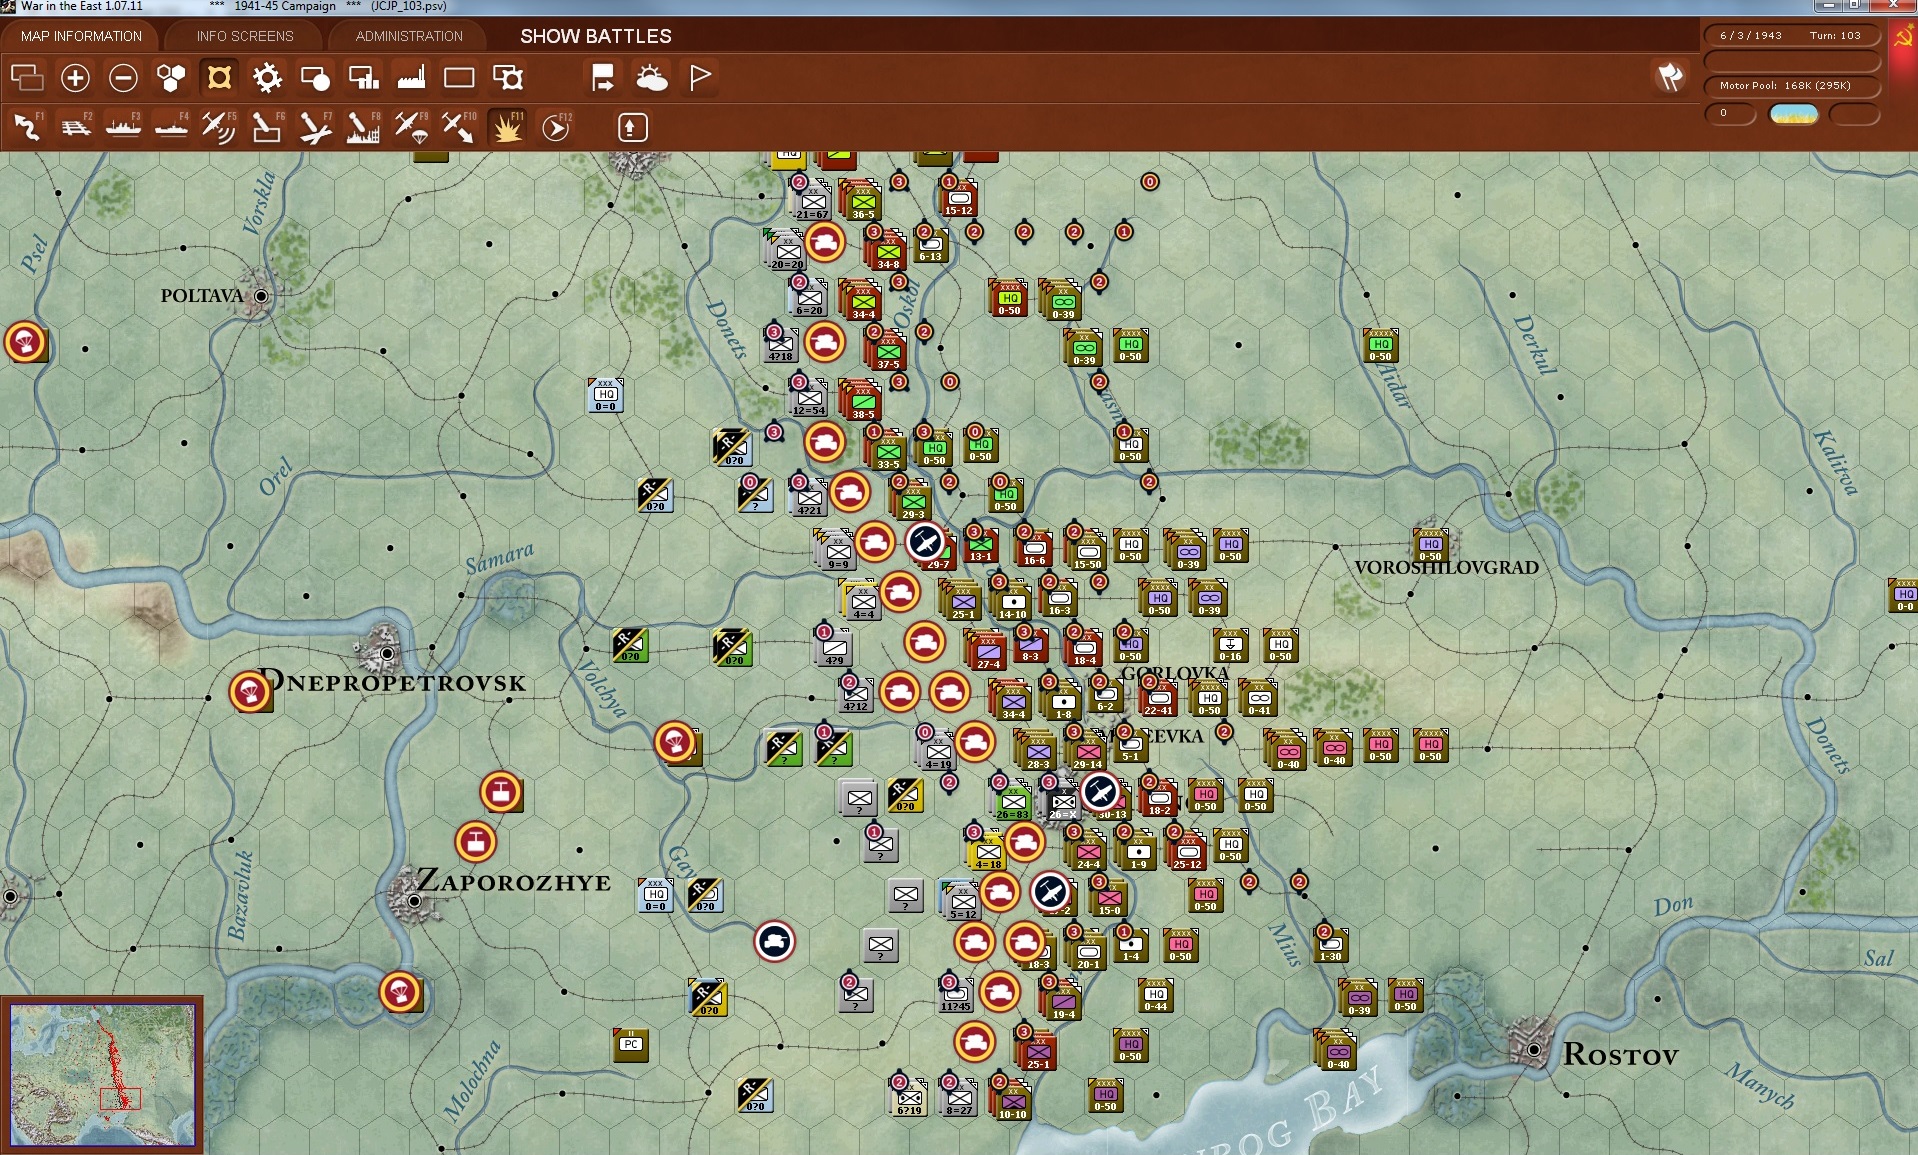Click the weather sun-and-cloud icon

point(651,78)
